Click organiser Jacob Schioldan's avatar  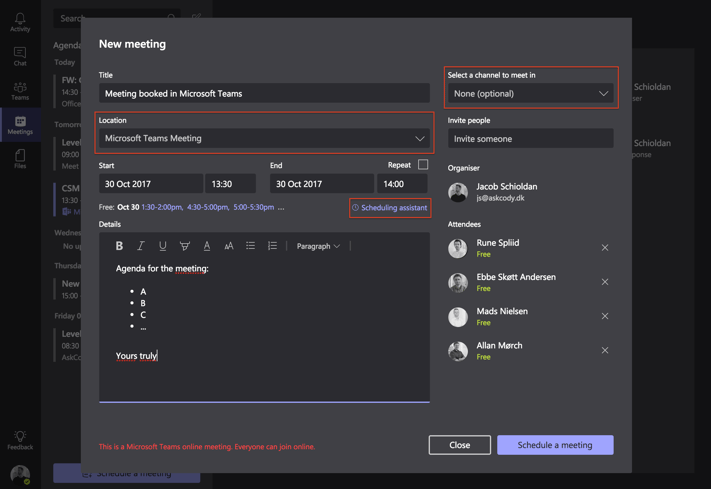tap(458, 192)
